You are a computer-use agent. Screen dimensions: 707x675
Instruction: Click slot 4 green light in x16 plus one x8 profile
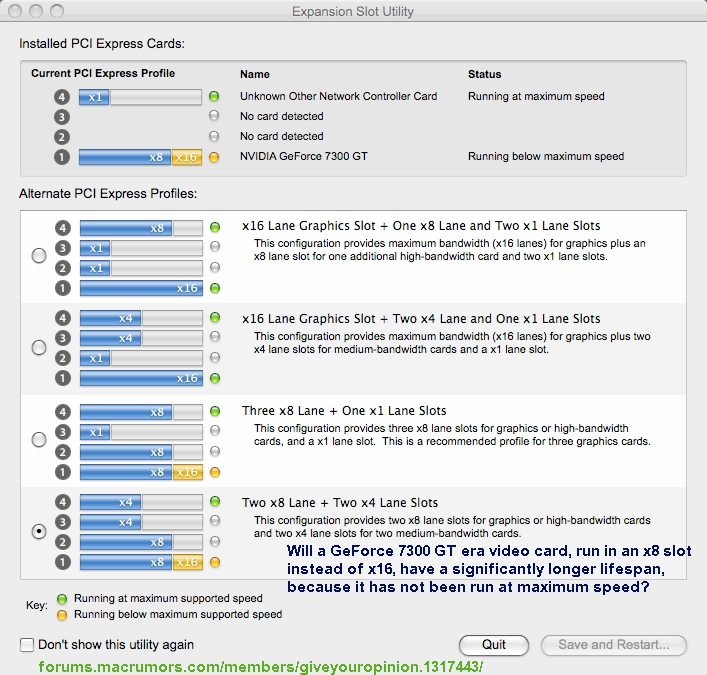215,227
